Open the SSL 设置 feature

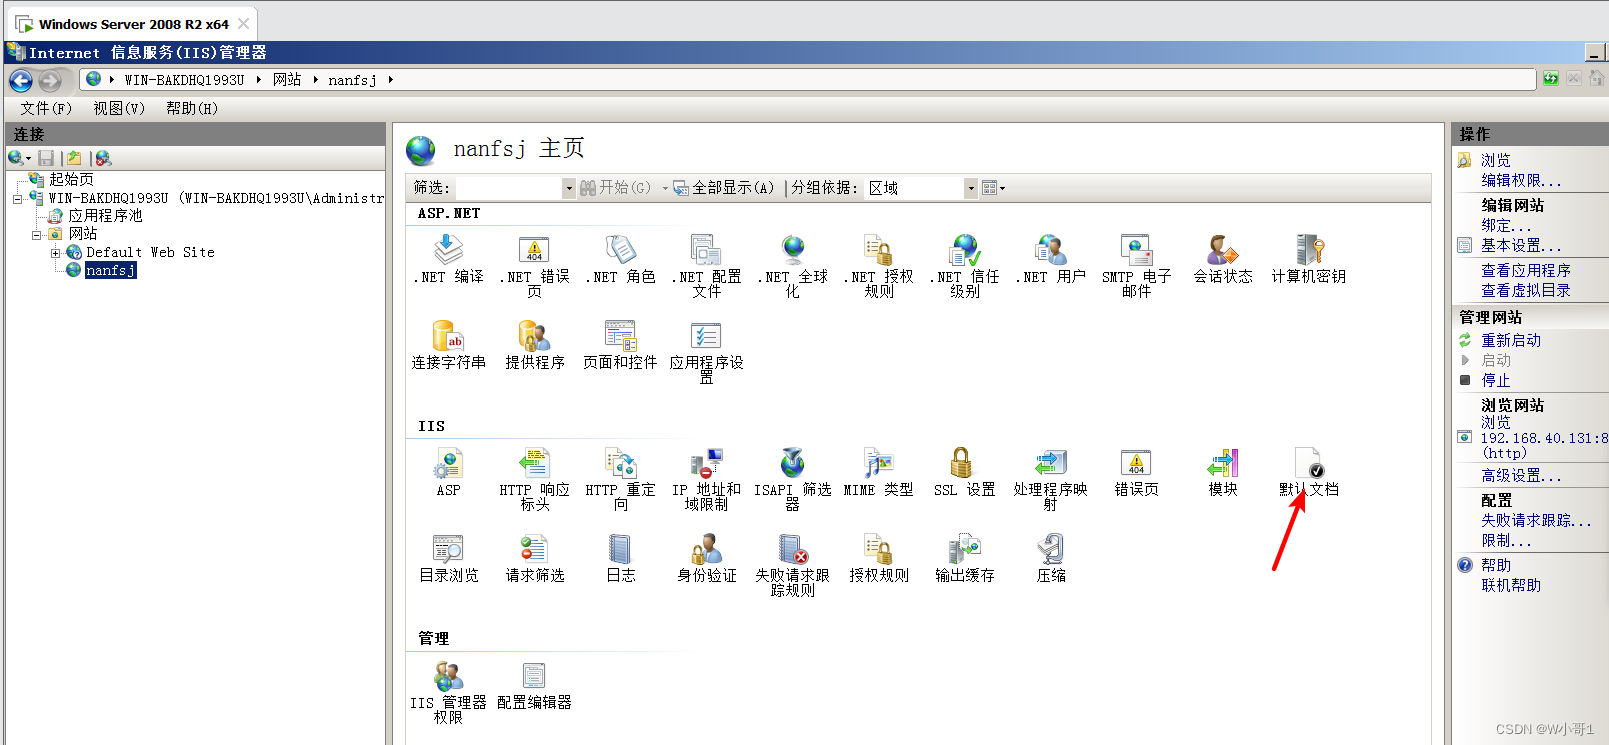click(x=964, y=472)
